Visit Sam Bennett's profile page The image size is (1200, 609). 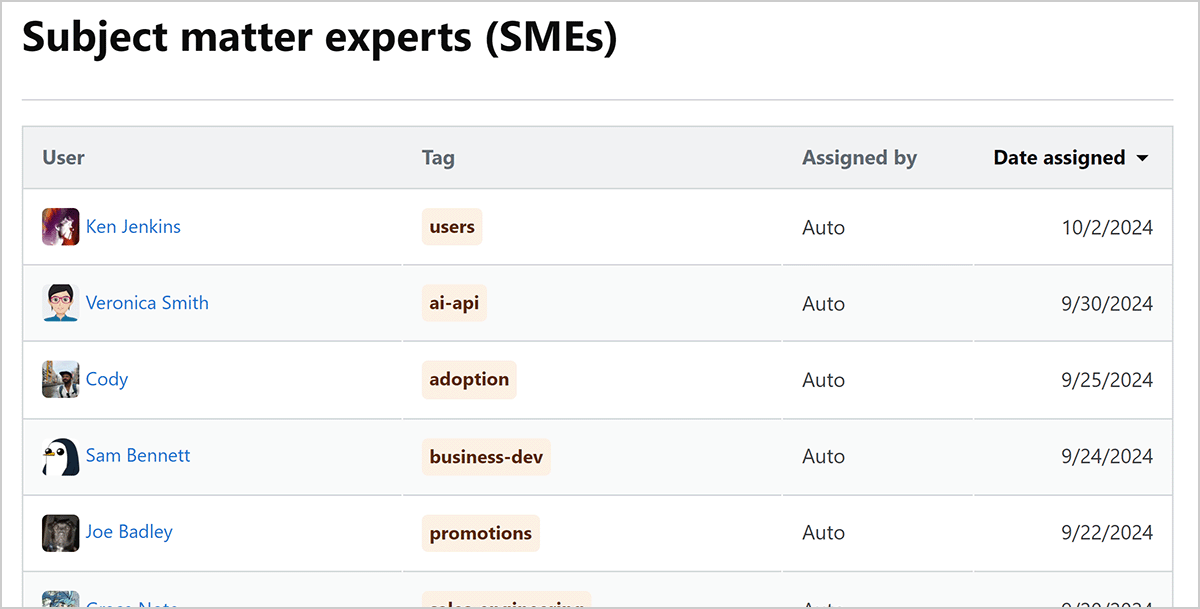click(x=138, y=456)
